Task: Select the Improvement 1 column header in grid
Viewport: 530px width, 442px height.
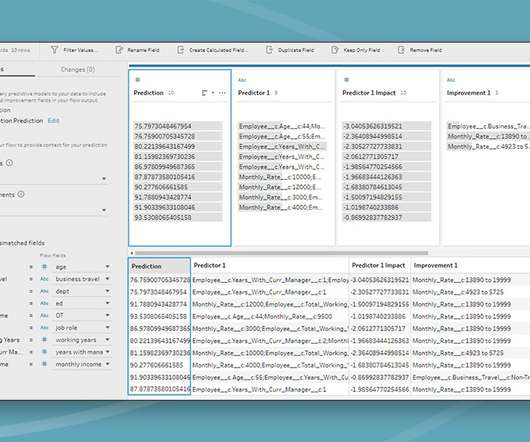Action: [471, 266]
